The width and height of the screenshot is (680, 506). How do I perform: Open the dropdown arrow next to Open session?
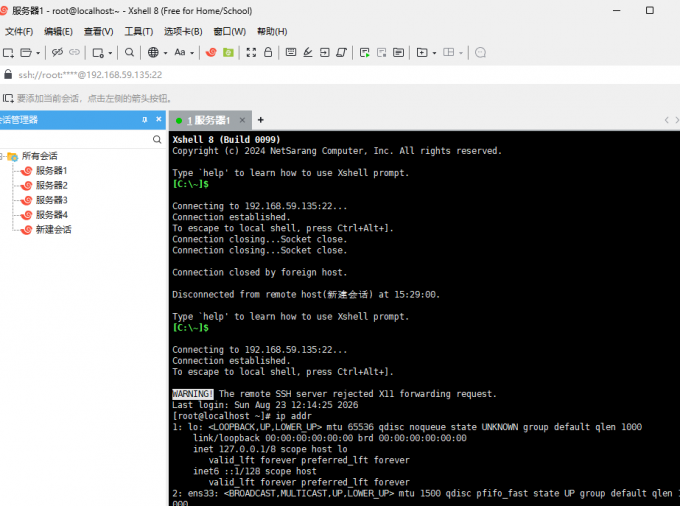(38, 53)
